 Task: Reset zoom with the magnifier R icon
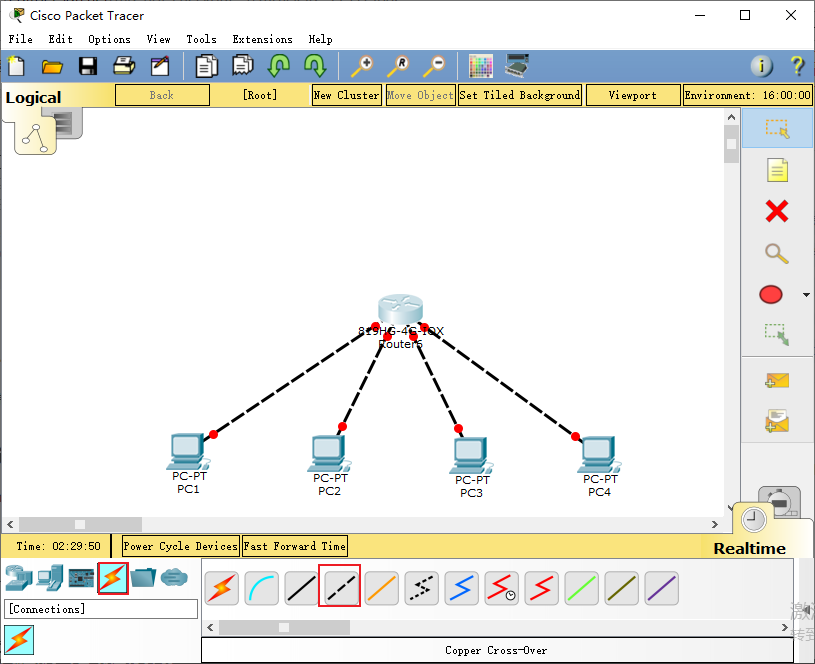[x=398, y=67]
